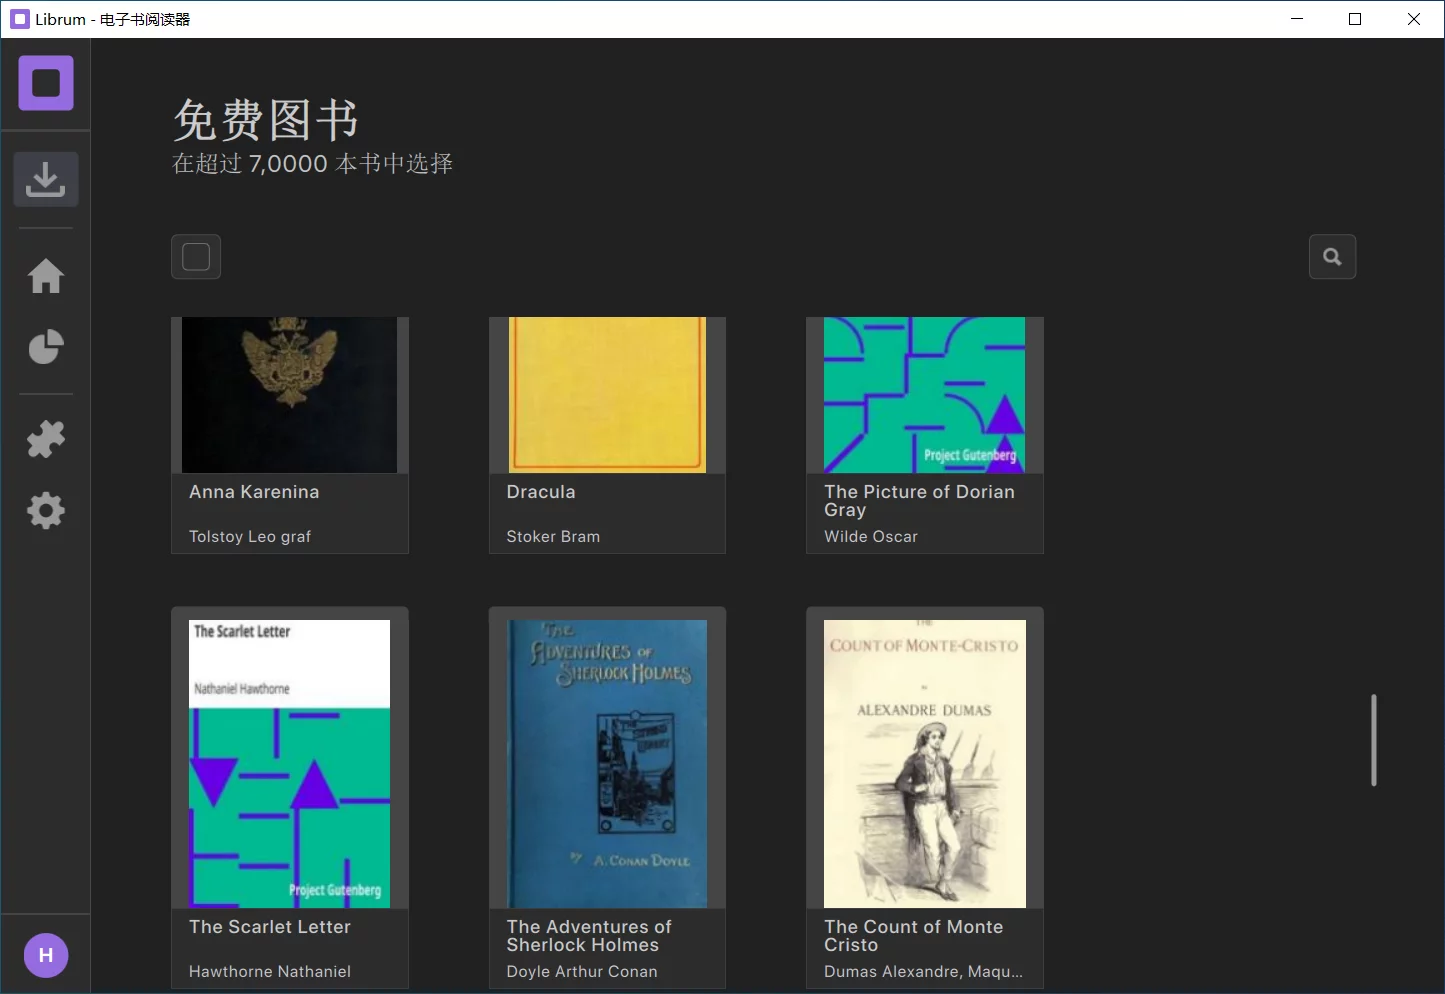Open the free books download page

coord(46,180)
